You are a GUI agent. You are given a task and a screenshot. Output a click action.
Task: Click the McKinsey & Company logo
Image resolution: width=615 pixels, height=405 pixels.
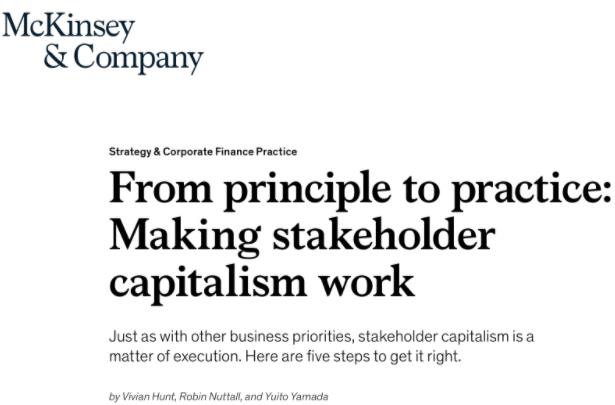pyautogui.click(x=102, y=41)
